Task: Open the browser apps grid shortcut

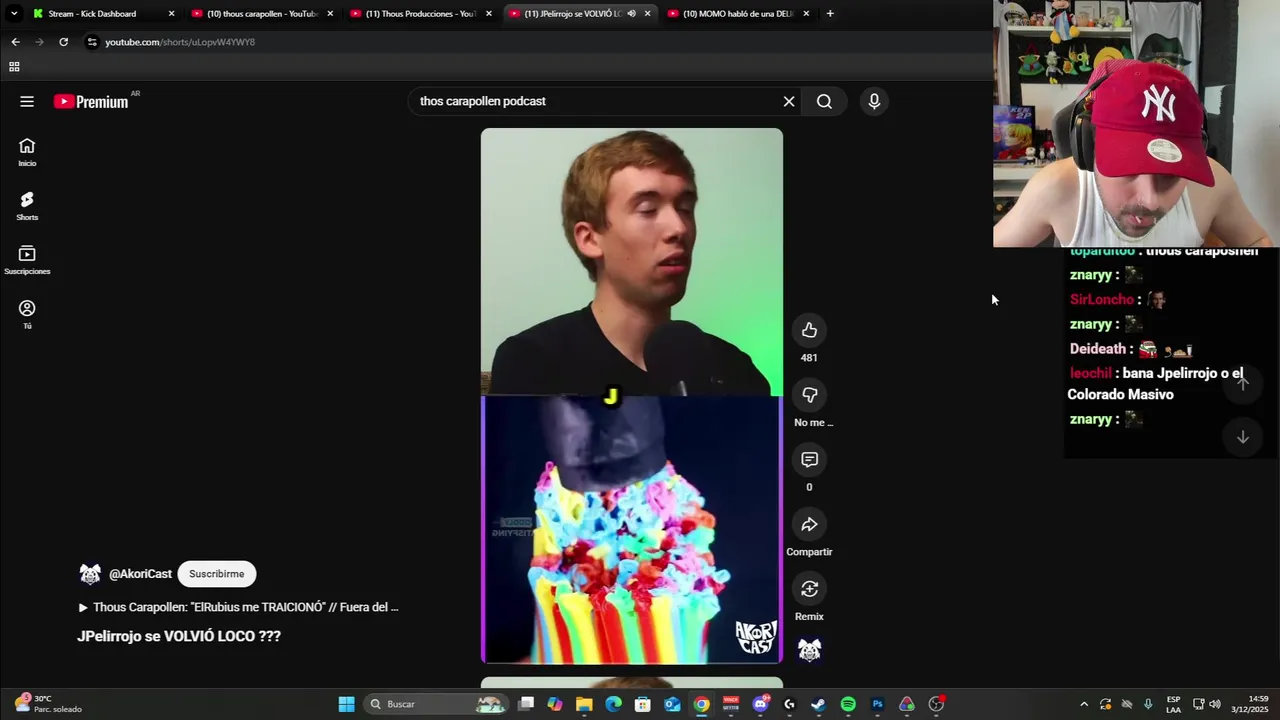Action: coord(14,67)
